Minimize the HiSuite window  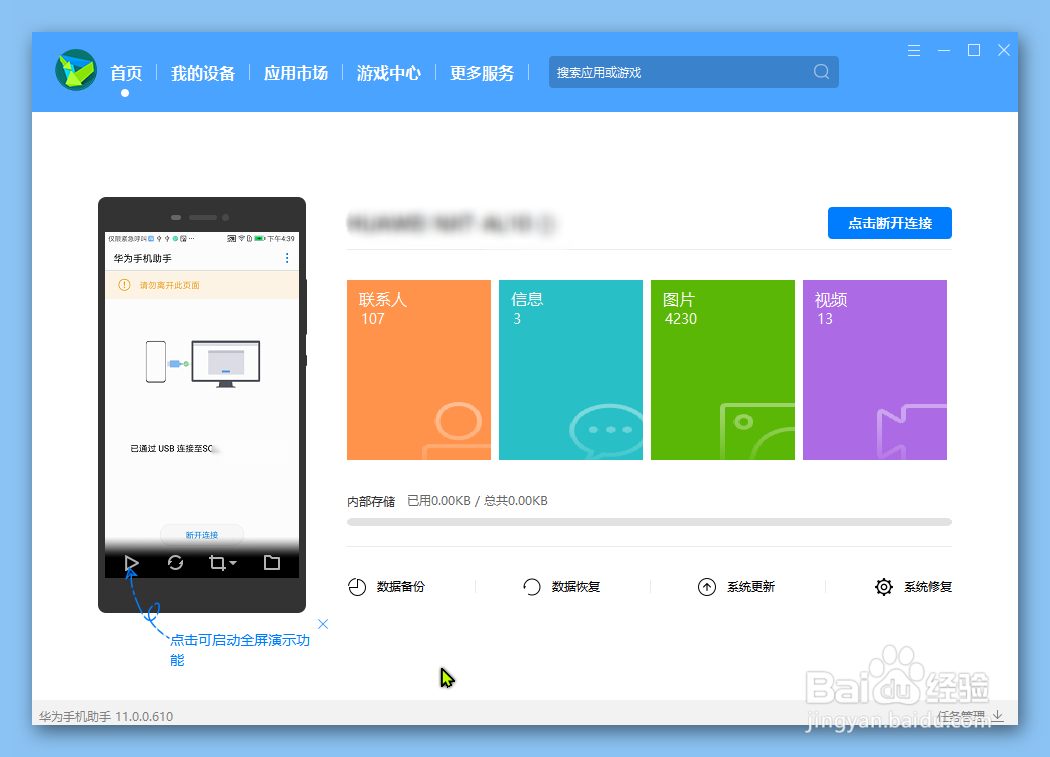click(x=944, y=50)
